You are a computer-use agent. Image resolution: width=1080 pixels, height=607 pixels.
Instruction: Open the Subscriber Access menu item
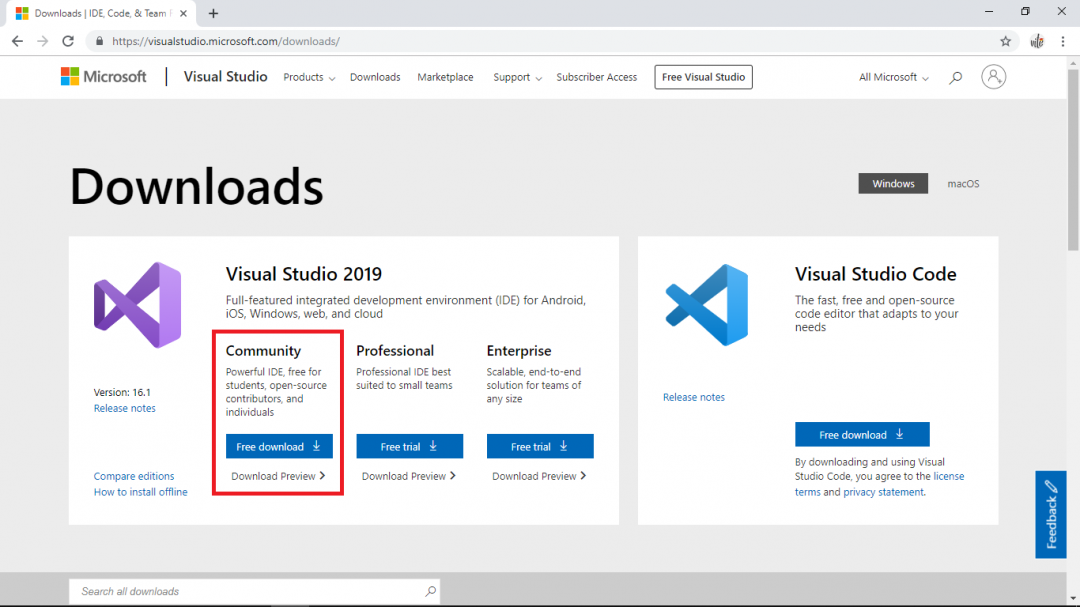pos(596,76)
